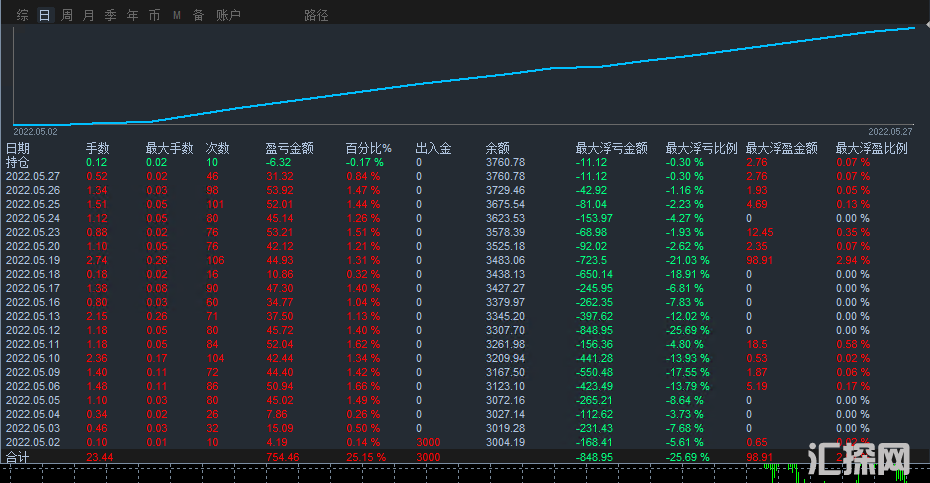Open the 季 quarterly tab
This screenshot has width=930, height=483.
[110, 15]
